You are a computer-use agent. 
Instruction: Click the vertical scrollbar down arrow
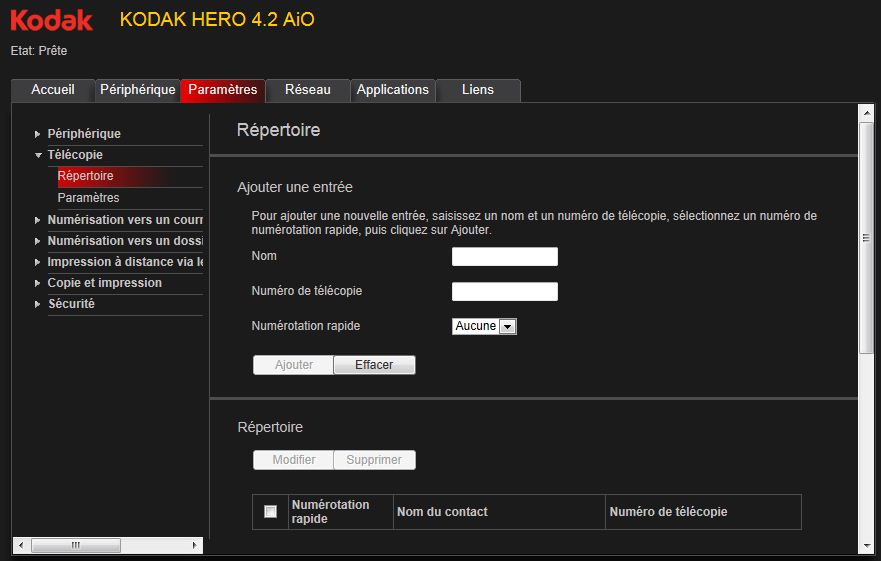tap(867, 545)
